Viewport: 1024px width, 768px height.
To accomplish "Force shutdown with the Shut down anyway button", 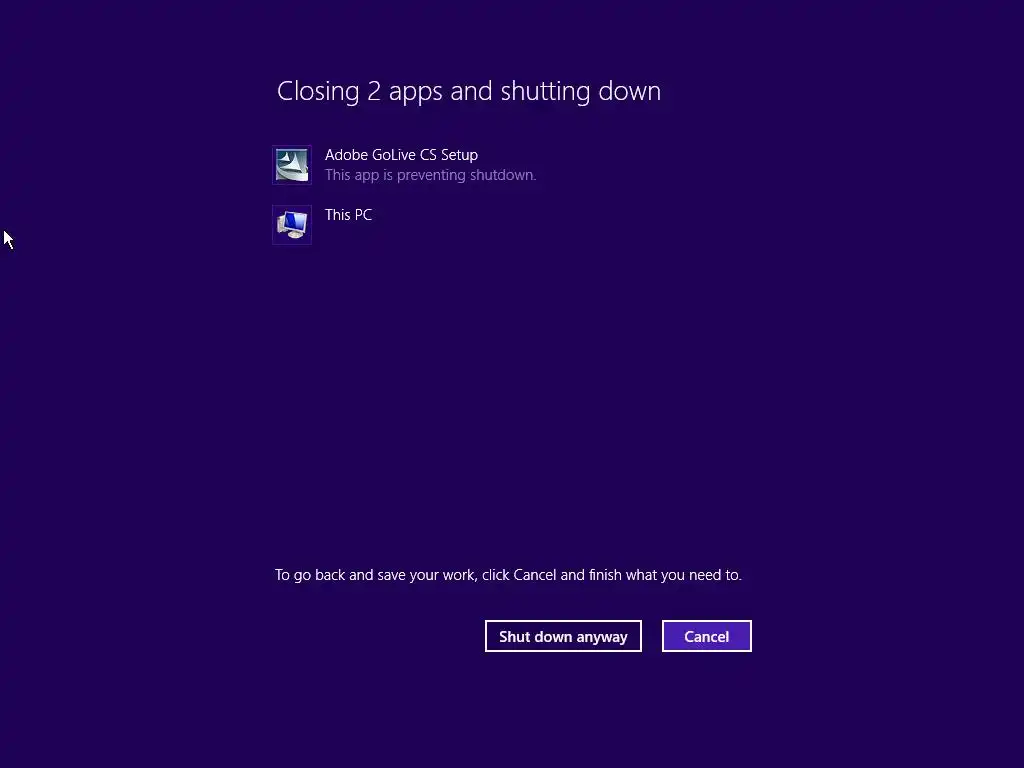I will coord(563,636).
